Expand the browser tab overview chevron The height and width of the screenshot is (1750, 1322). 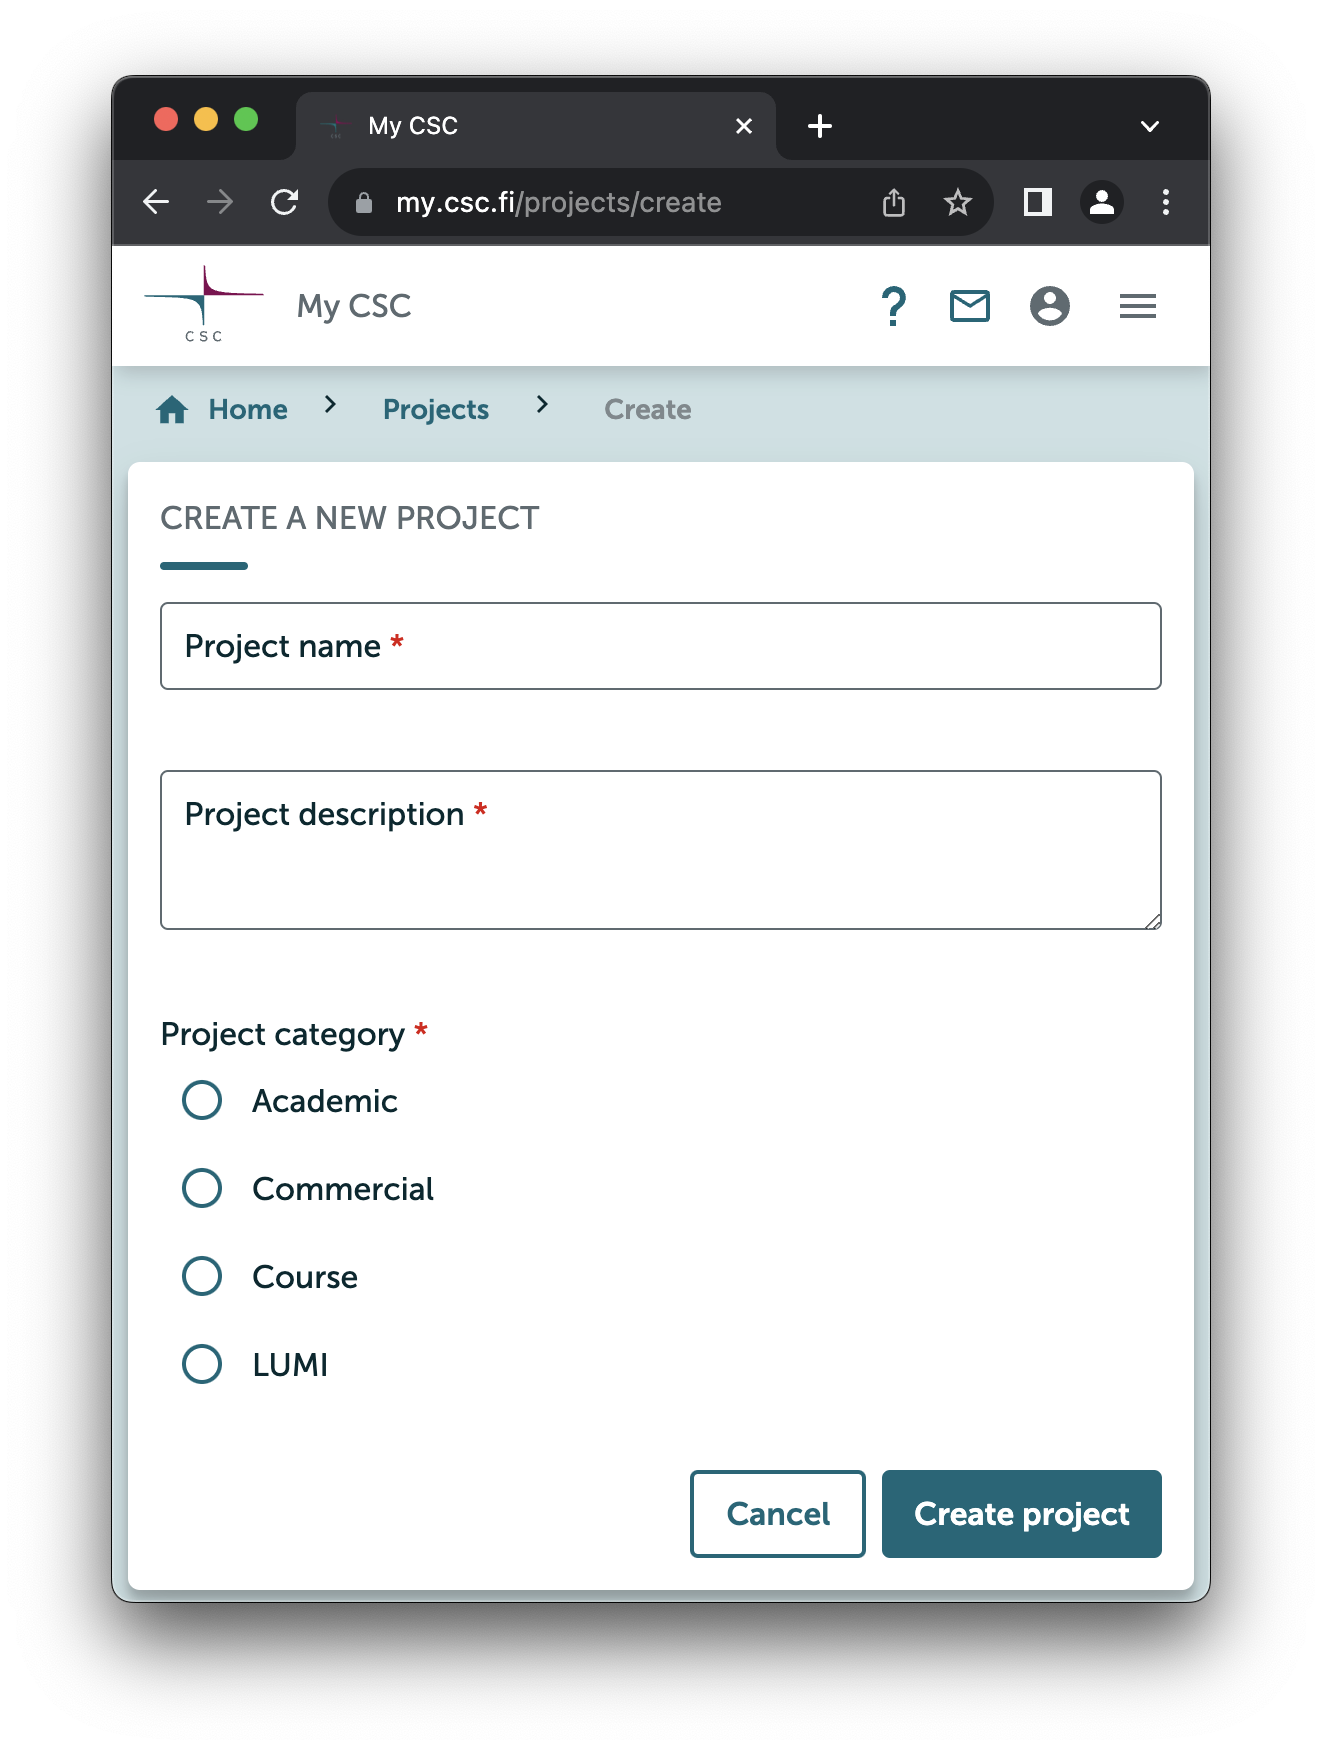[x=1148, y=125]
